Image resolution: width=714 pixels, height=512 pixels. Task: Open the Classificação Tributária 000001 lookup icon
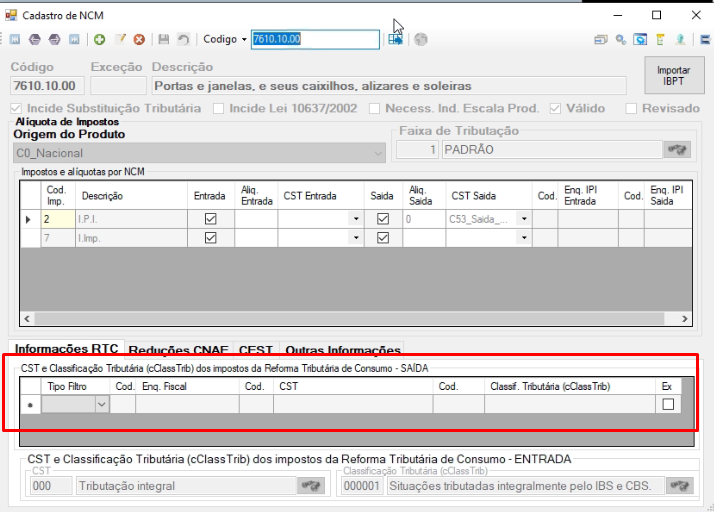679,486
